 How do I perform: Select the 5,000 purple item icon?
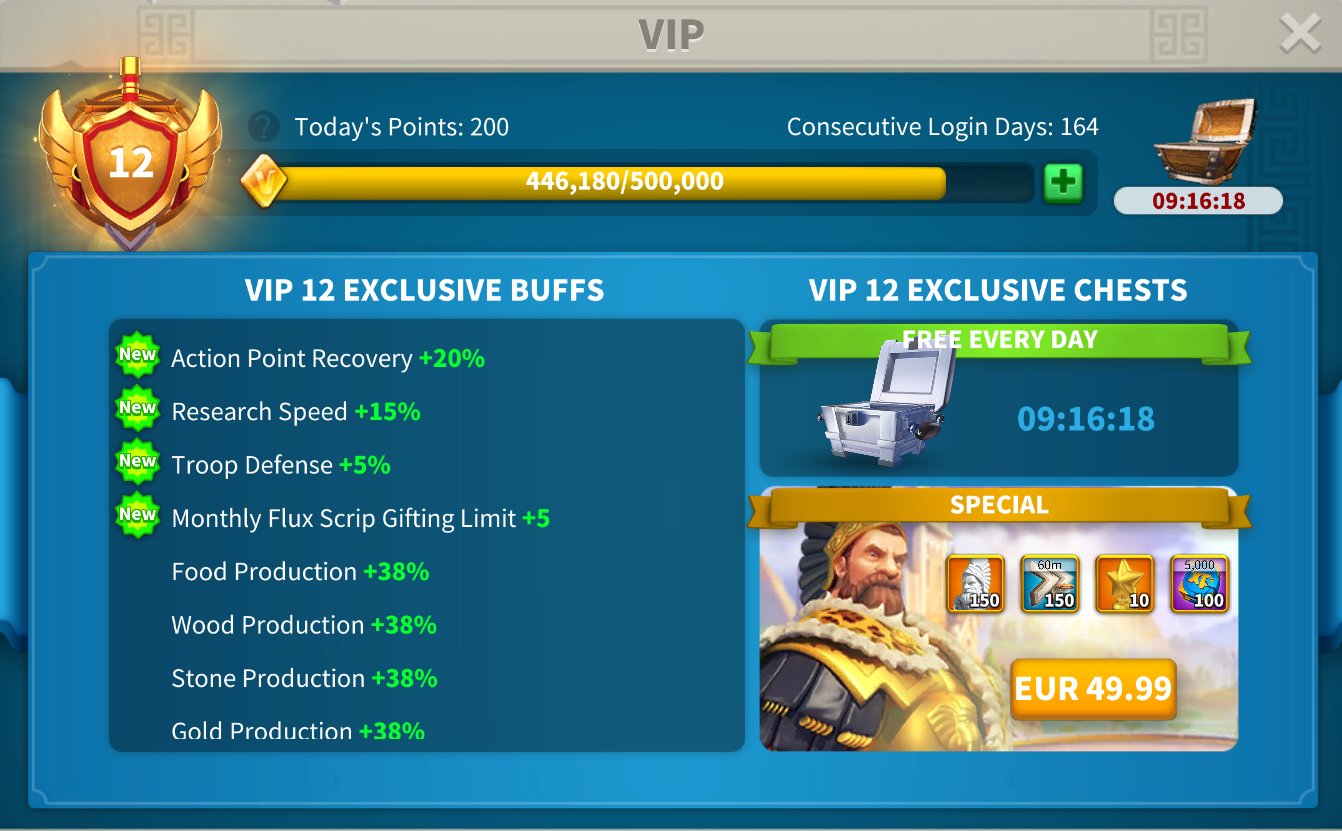point(1199,584)
